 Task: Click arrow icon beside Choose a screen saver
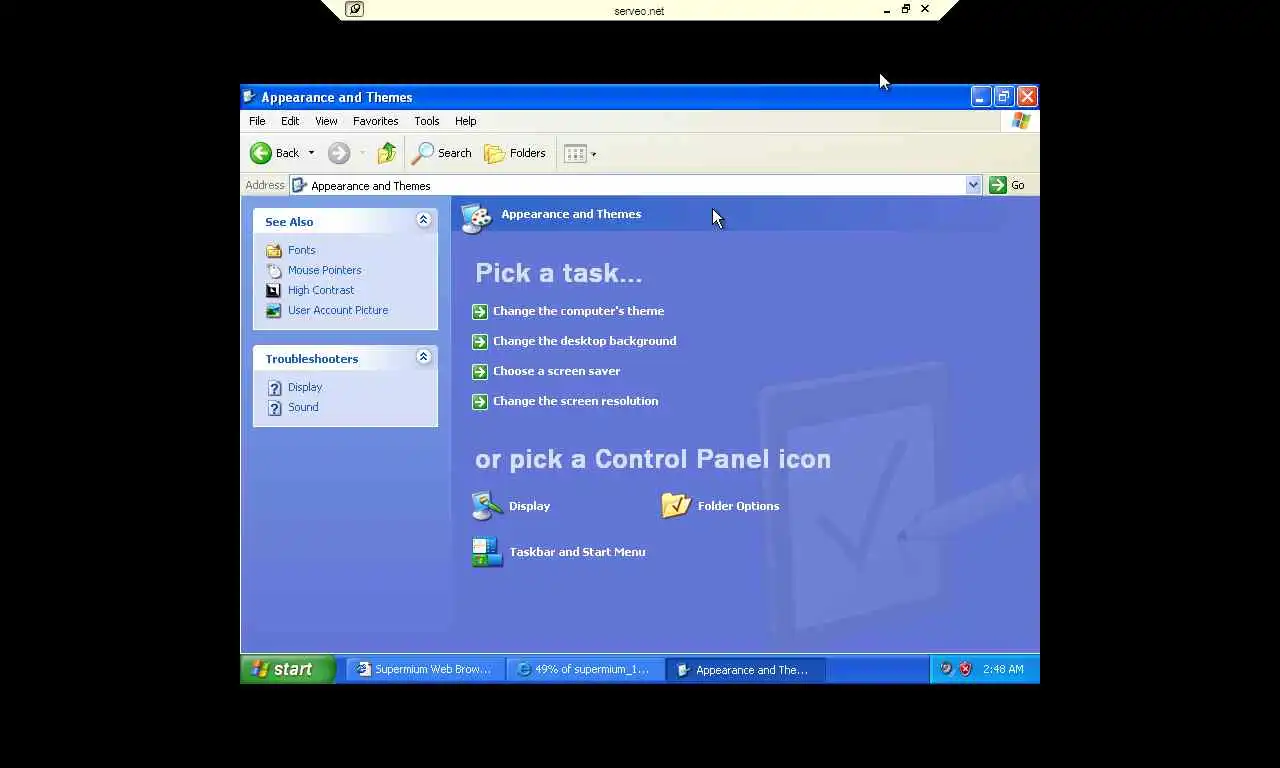coord(480,371)
